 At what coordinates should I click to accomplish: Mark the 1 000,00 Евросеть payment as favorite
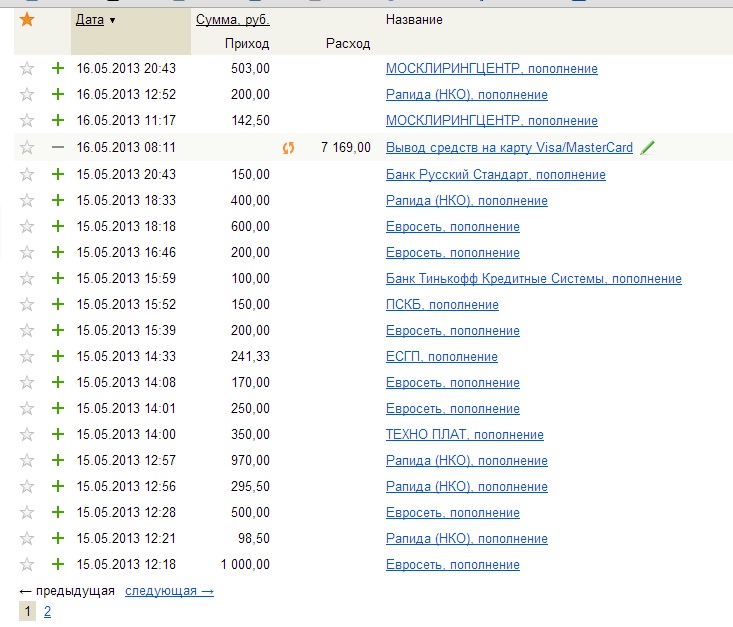point(27,565)
